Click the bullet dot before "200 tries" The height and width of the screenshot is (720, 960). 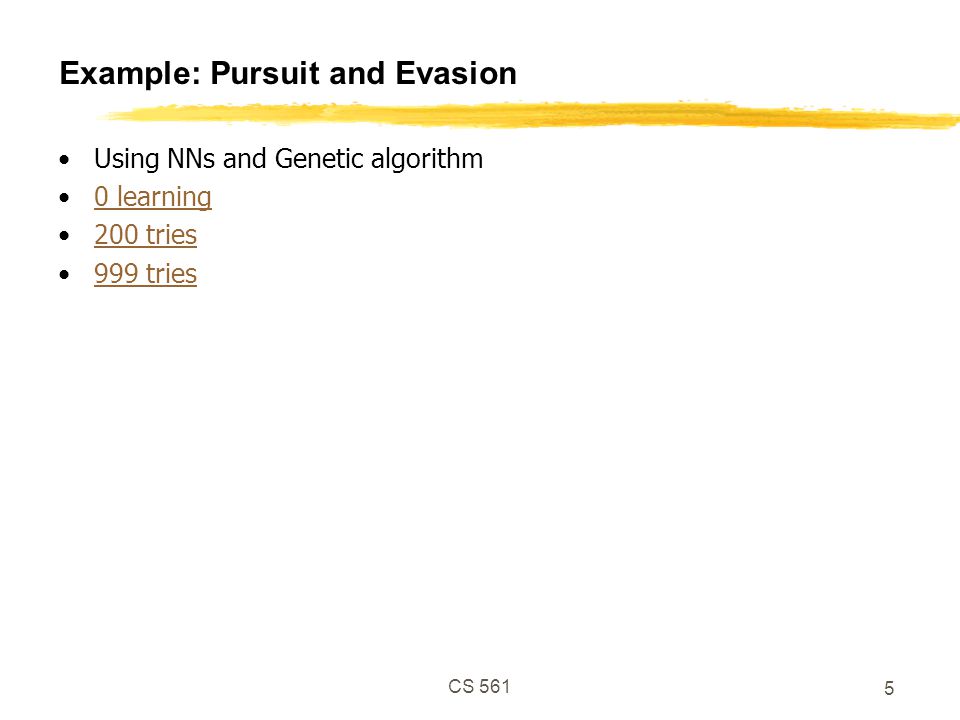pos(65,236)
